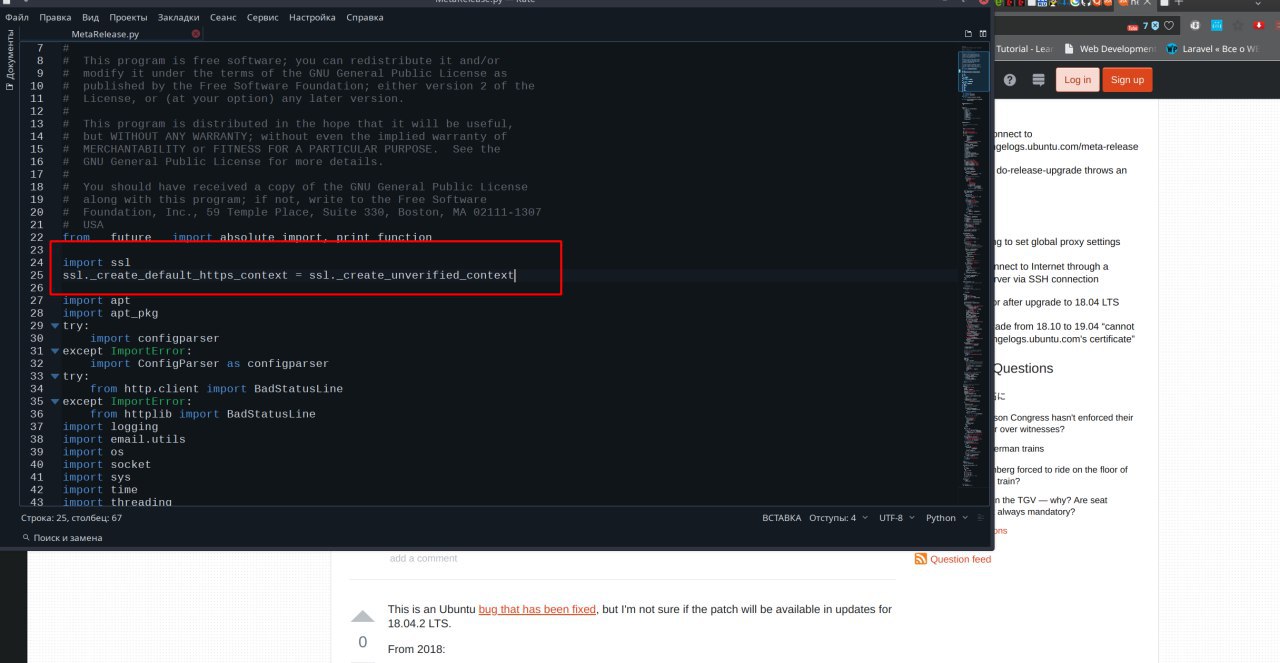Collapse the try block at line 33
The width and height of the screenshot is (1280, 663).
pyautogui.click(x=55, y=377)
